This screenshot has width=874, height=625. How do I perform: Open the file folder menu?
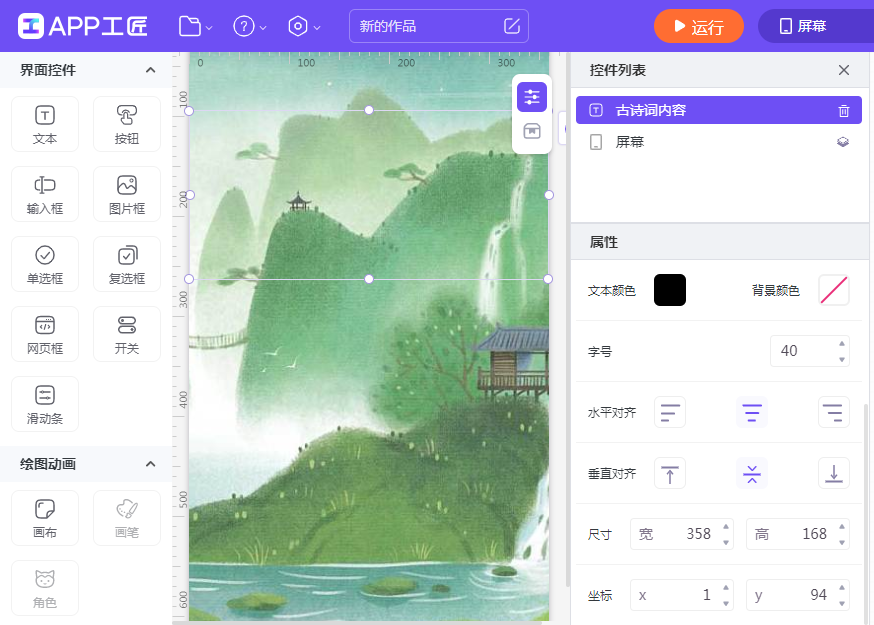pos(195,26)
